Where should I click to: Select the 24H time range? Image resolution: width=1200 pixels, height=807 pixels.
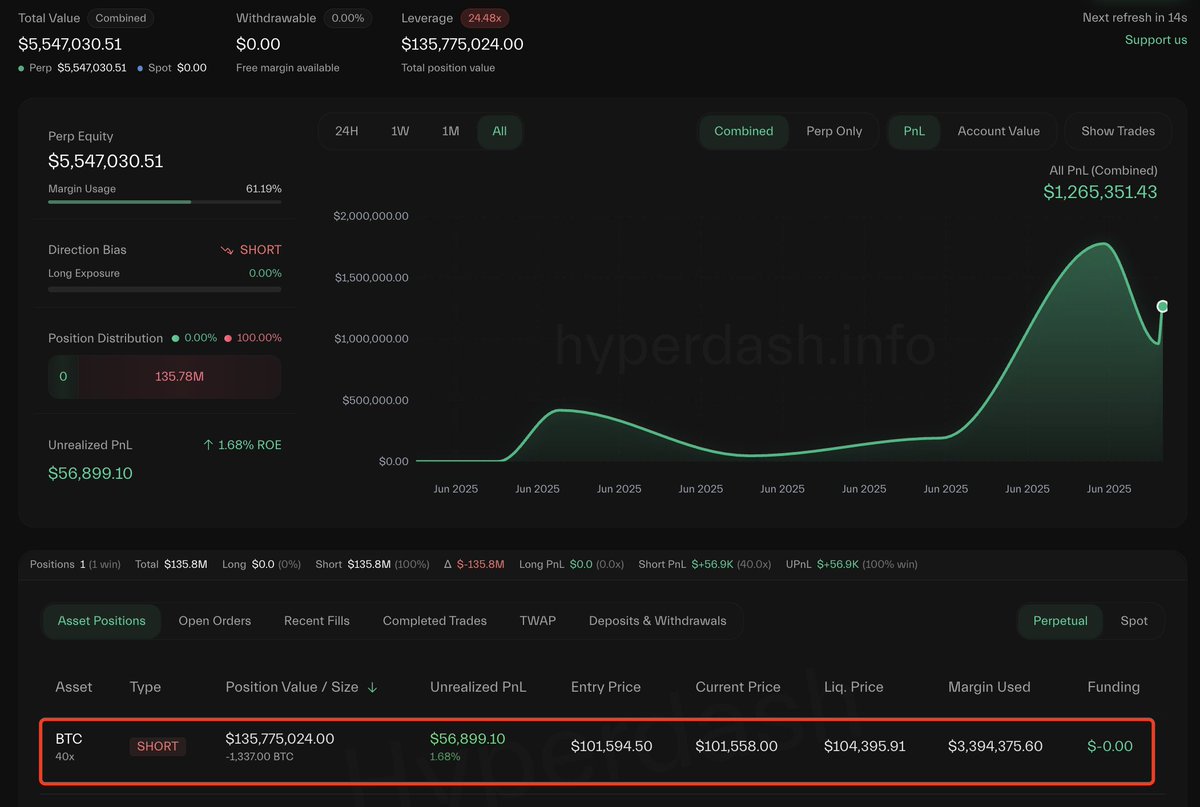click(x=347, y=131)
